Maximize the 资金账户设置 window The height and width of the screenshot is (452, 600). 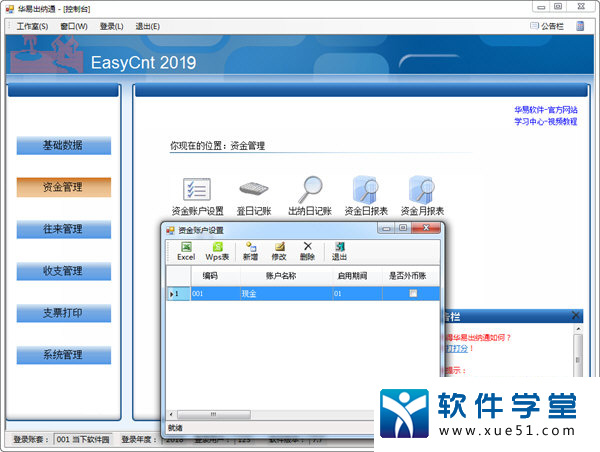(x=403, y=228)
